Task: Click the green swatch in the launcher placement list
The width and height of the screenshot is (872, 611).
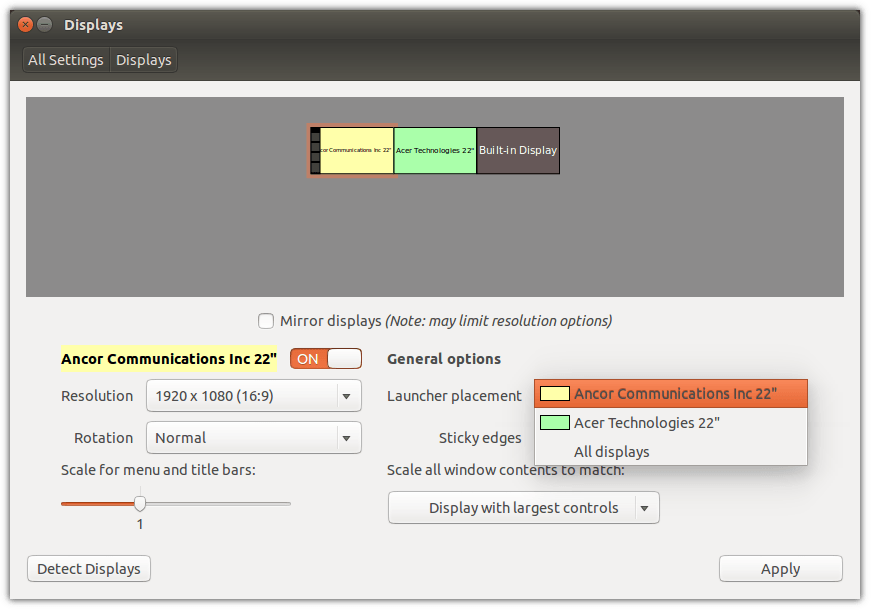Action: (554, 423)
